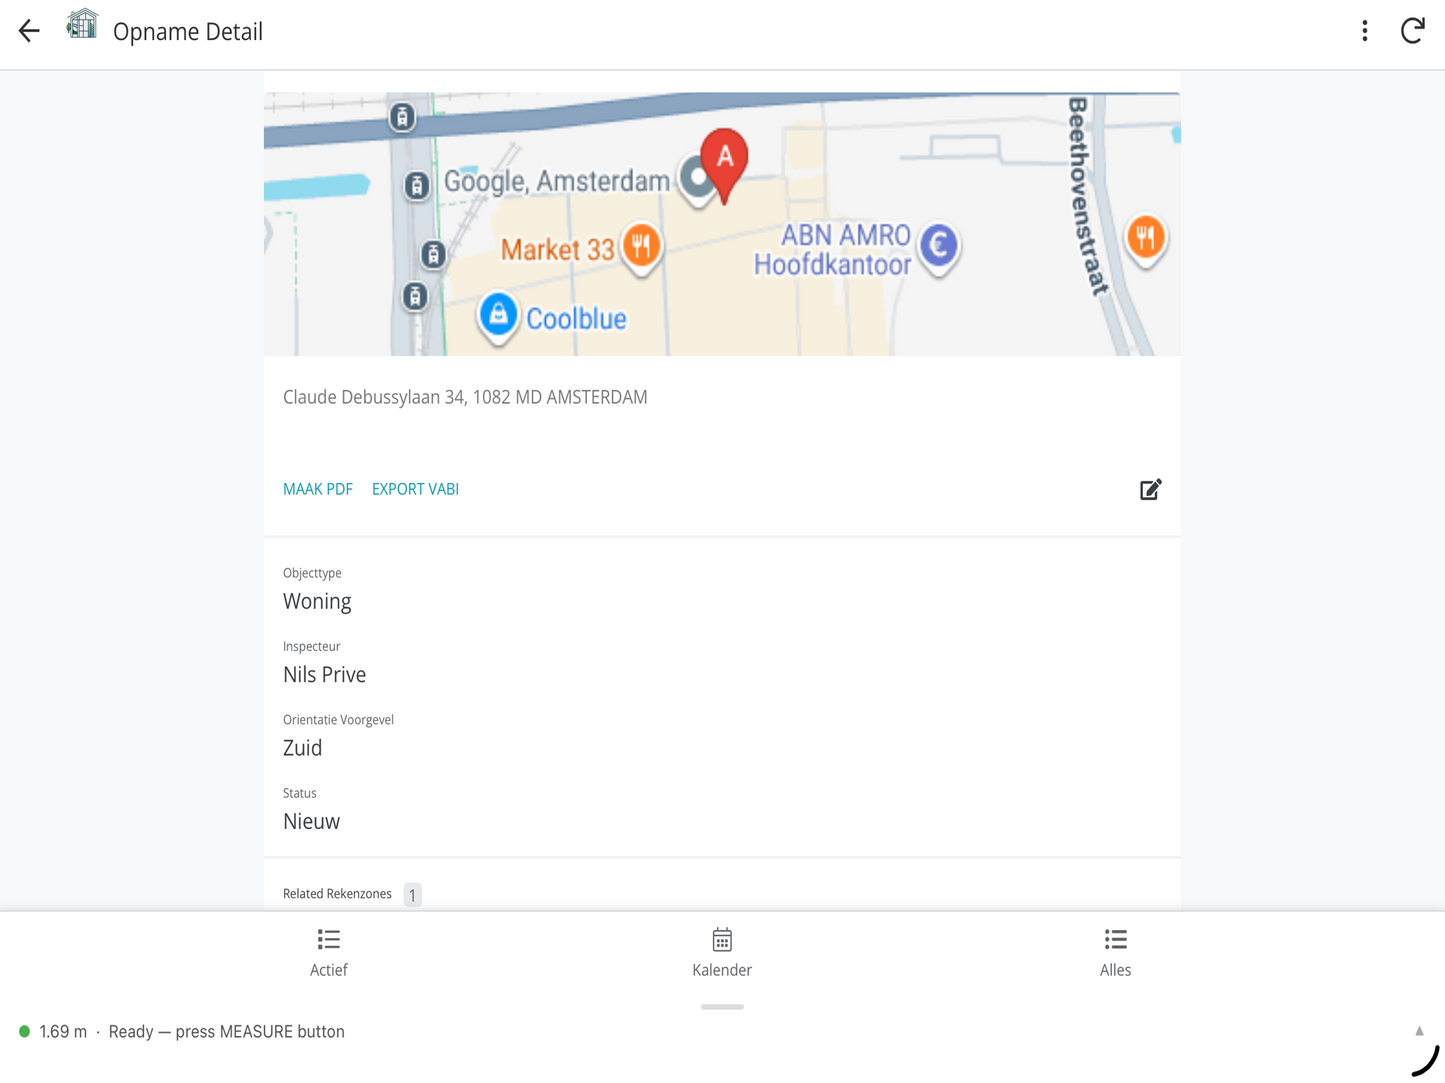Click the drag handle above measure bar
This screenshot has width=1445, height=1083.
(x=722, y=1007)
